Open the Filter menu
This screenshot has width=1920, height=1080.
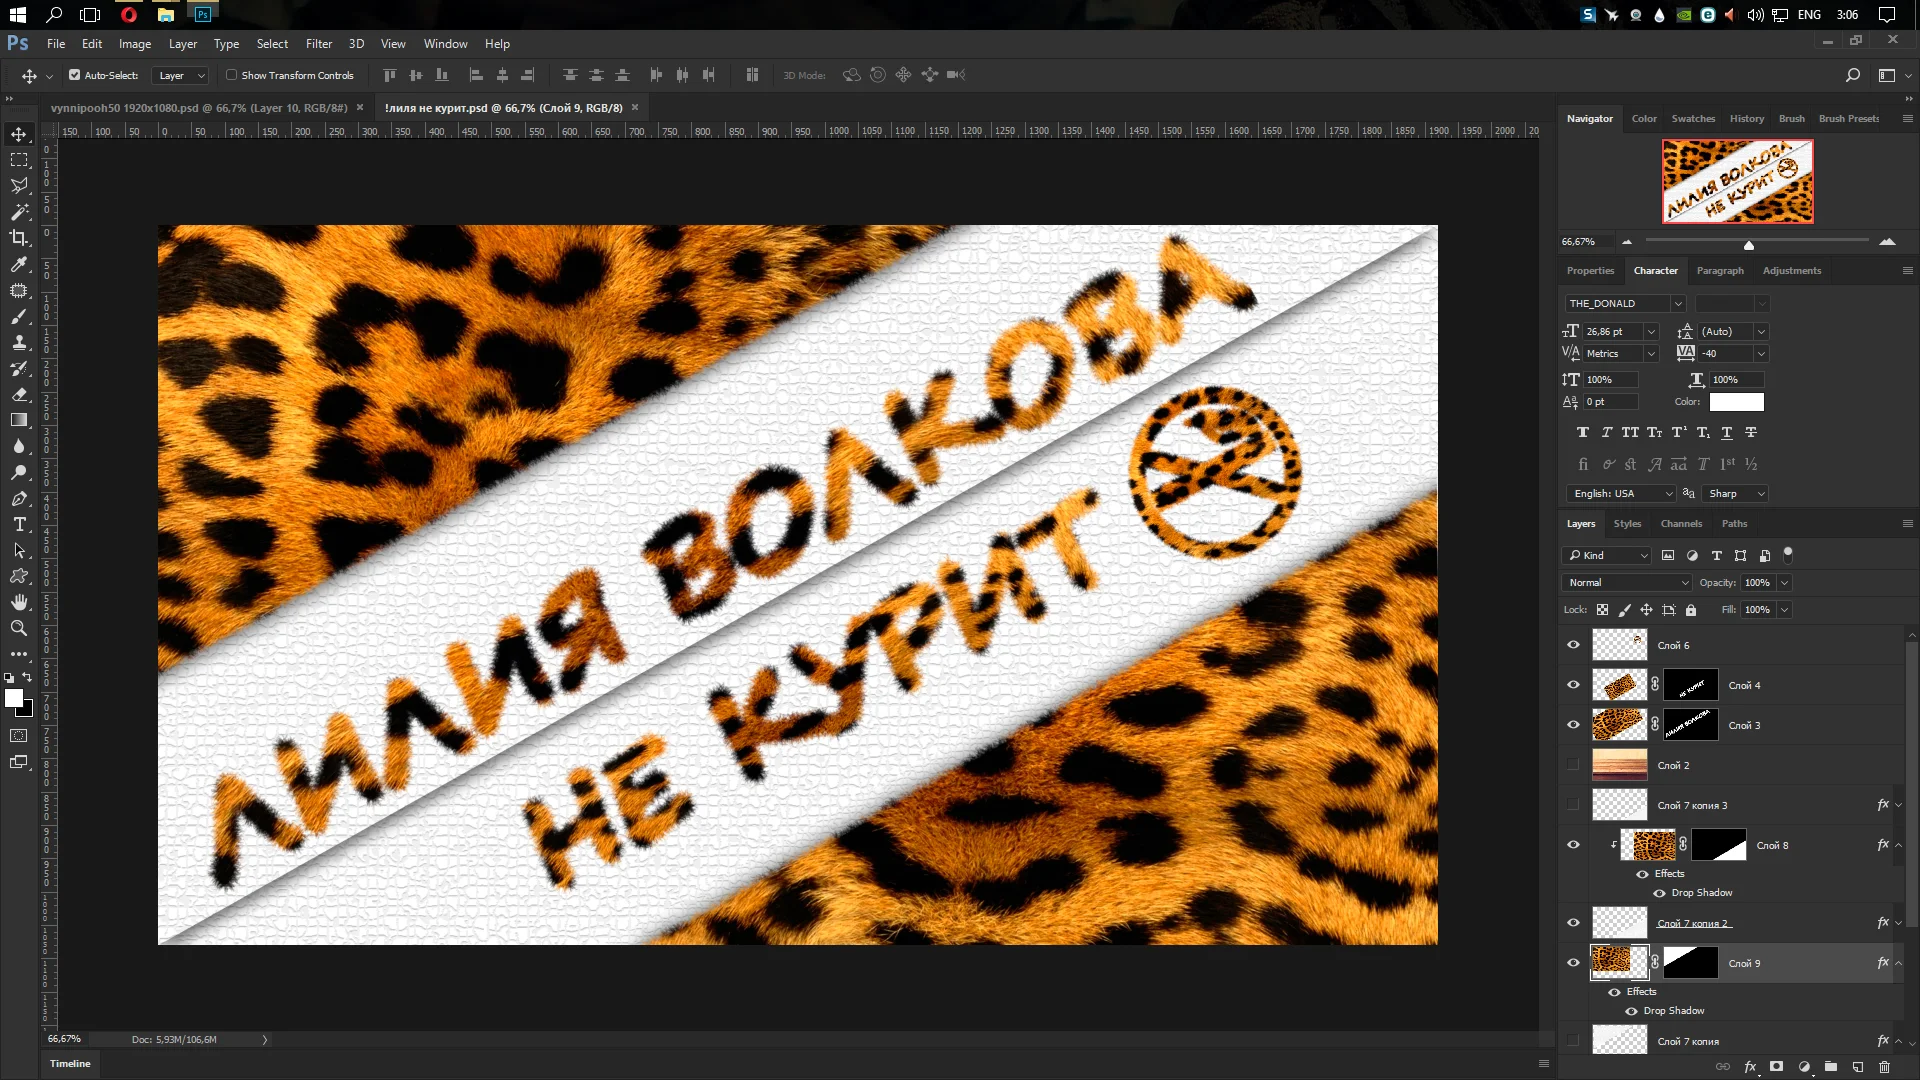point(318,44)
